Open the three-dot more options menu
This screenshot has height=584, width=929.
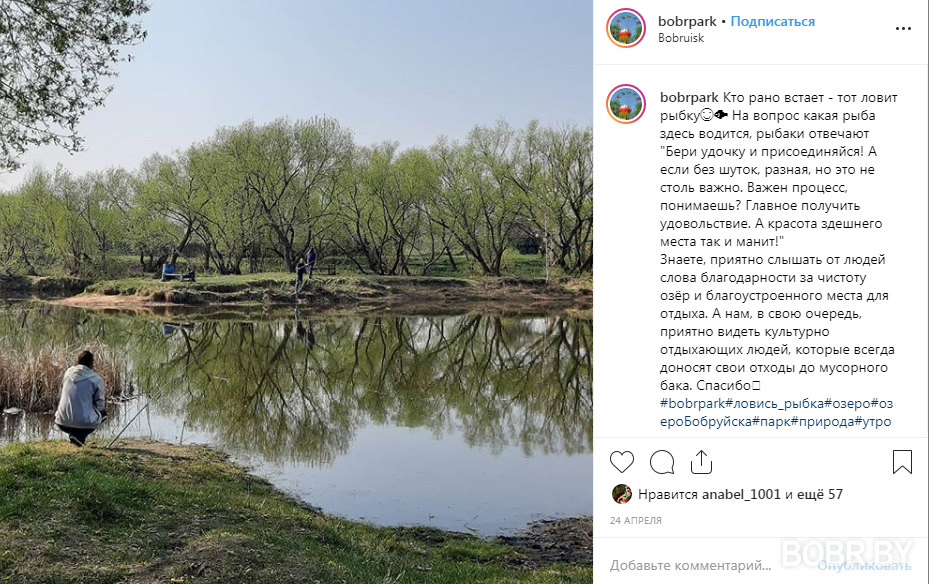tap(903, 28)
